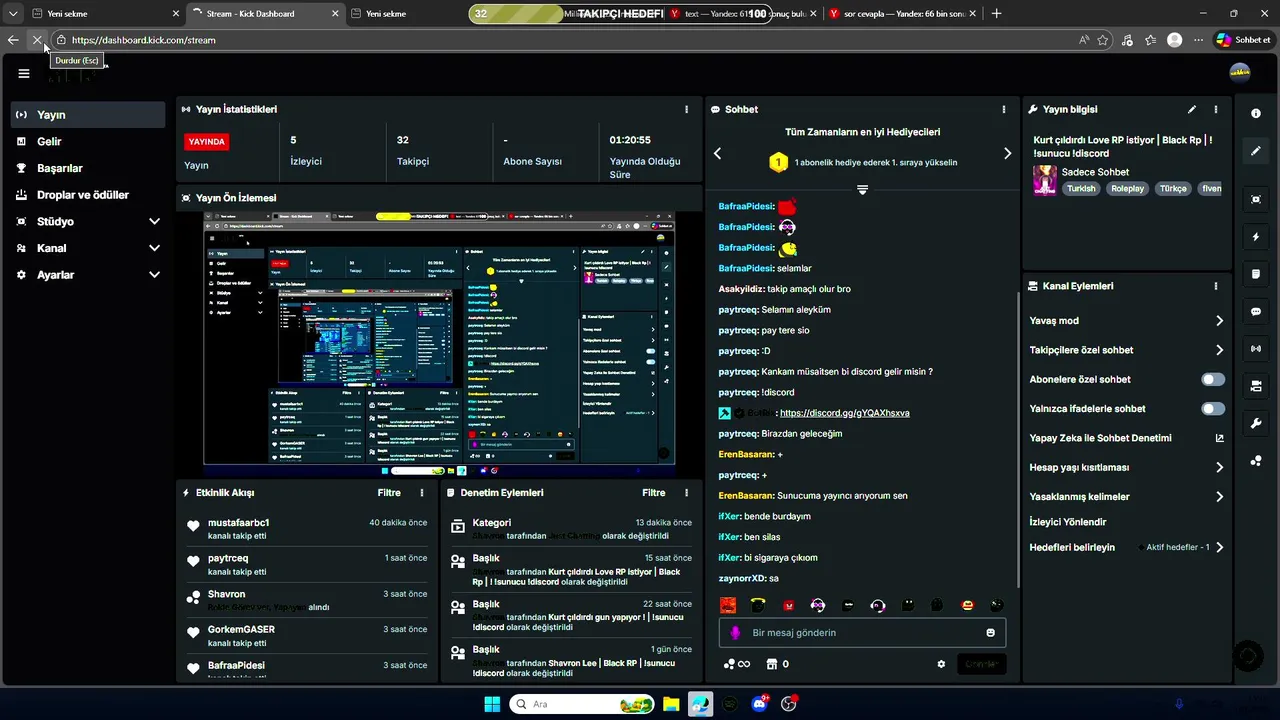Viewport: 1280px width, 720px height.
Task: Open Yayın bilgisi panel options menu
Action: 1216,109
